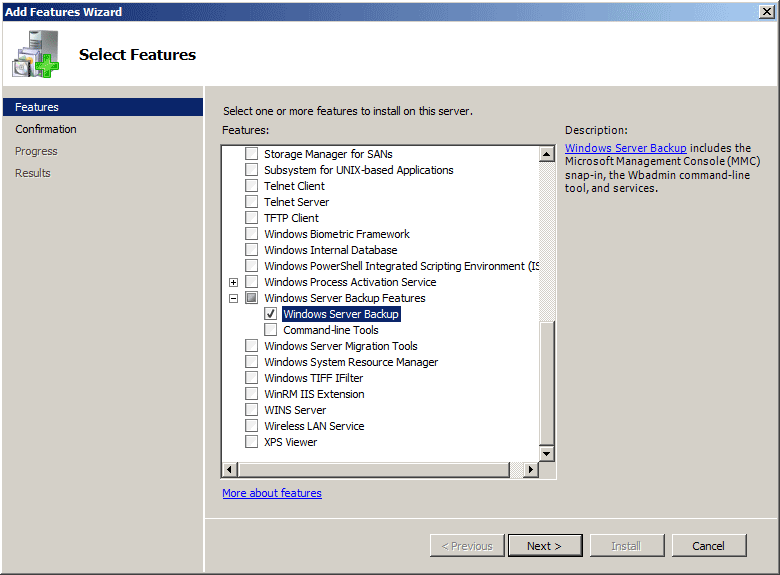Viewport: 780px width, 575px height.
Task: Select Storage Manager for SANs label
Action: click(328, 154)
